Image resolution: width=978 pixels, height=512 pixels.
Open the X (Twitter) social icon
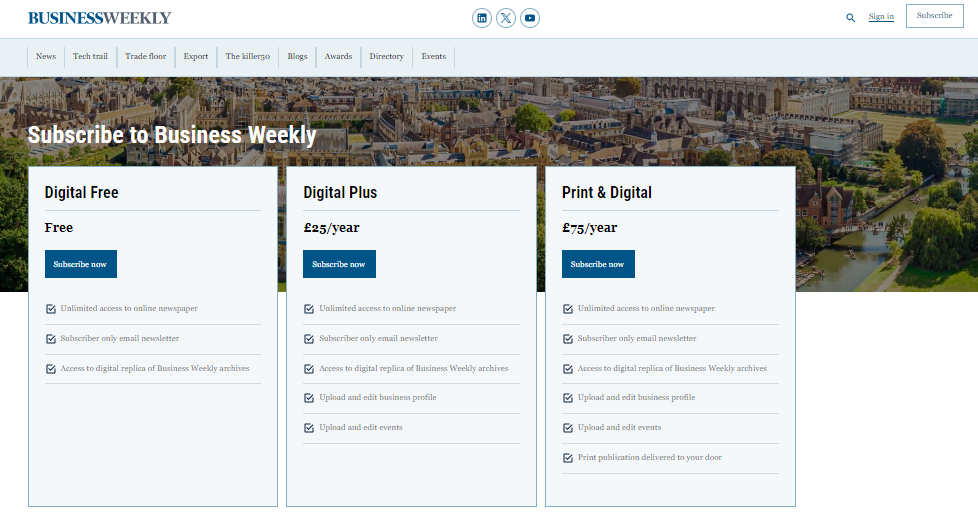pos(506,18)
